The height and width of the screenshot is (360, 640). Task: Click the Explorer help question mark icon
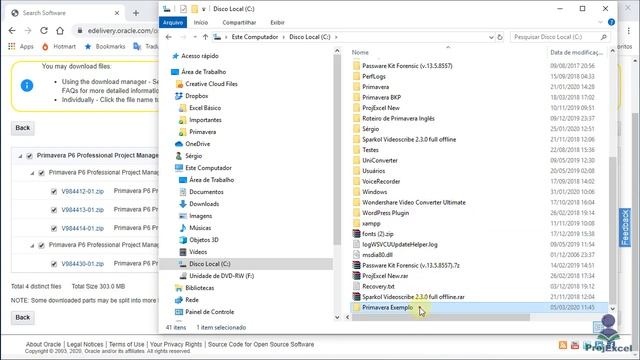tap(611, 22)
